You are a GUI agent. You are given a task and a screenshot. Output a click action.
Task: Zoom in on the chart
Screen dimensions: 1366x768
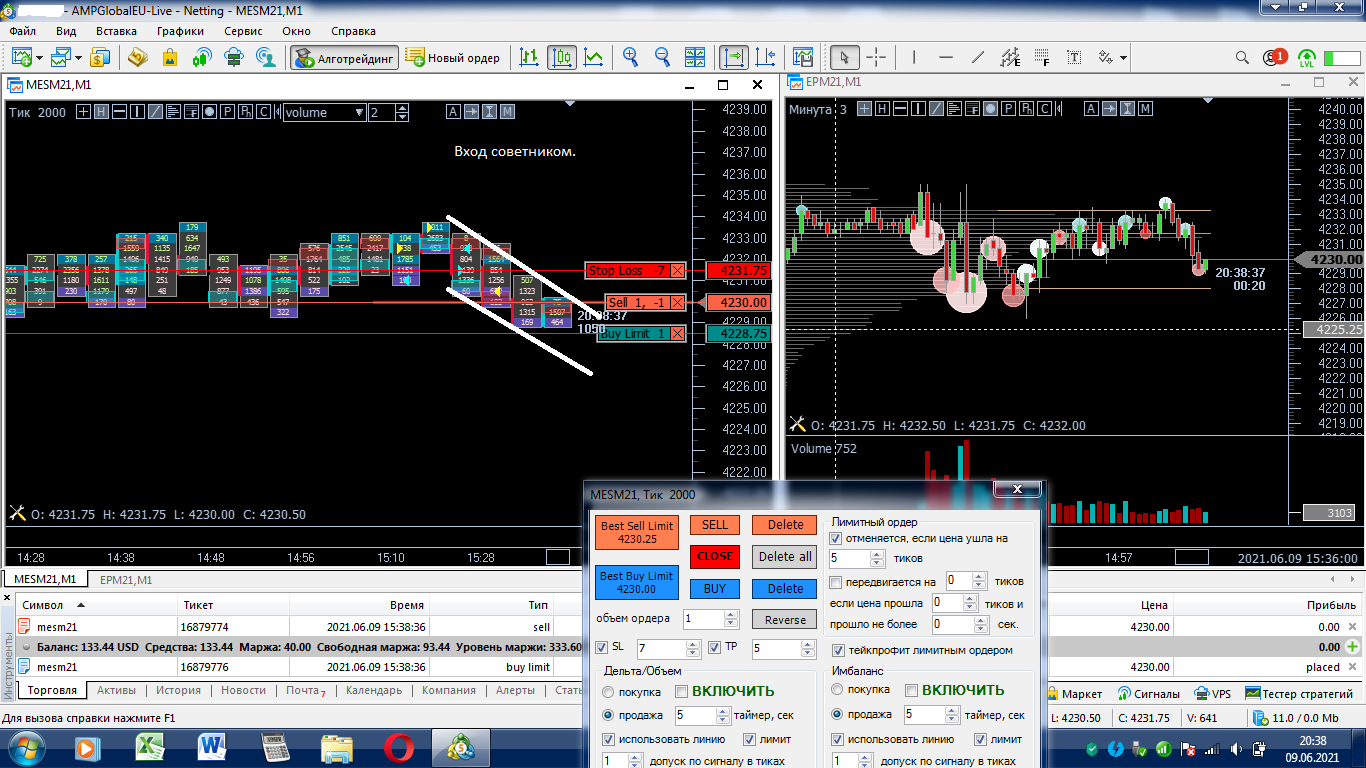coord(630,57)
